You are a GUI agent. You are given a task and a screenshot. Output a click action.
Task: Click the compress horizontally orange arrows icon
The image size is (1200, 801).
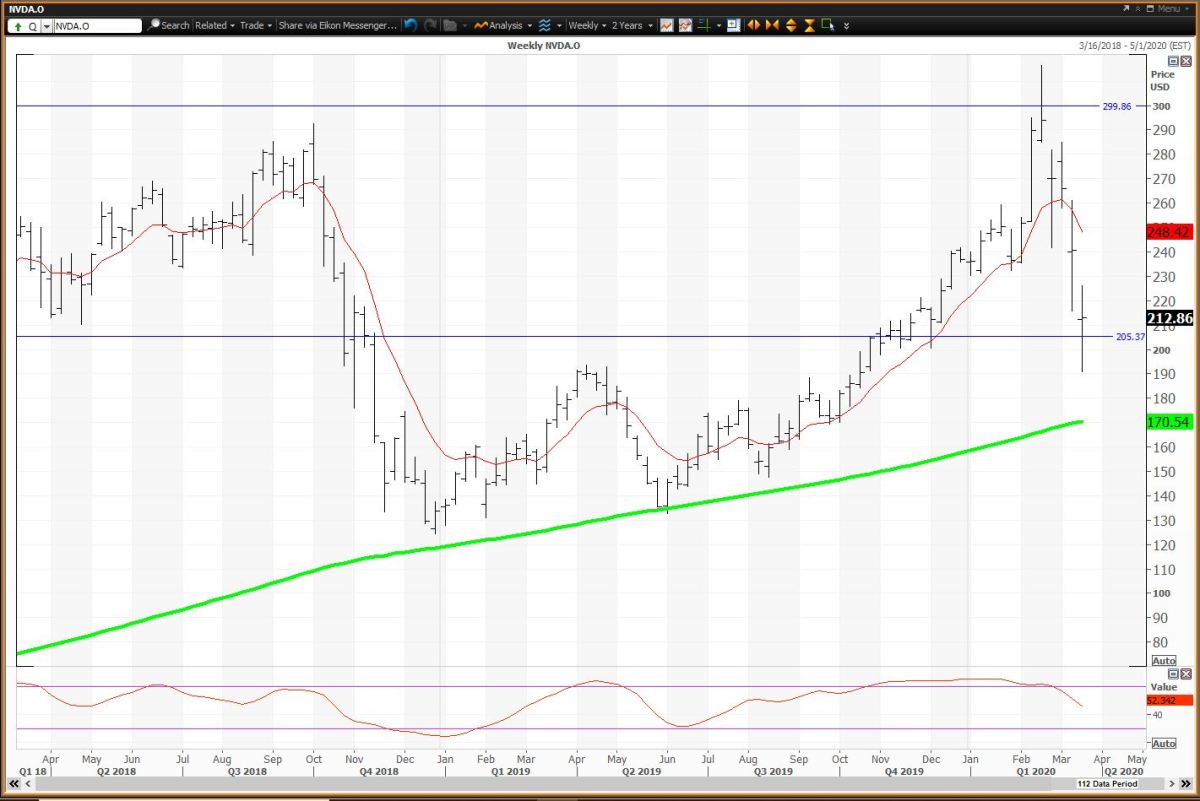tap(773, 25)
